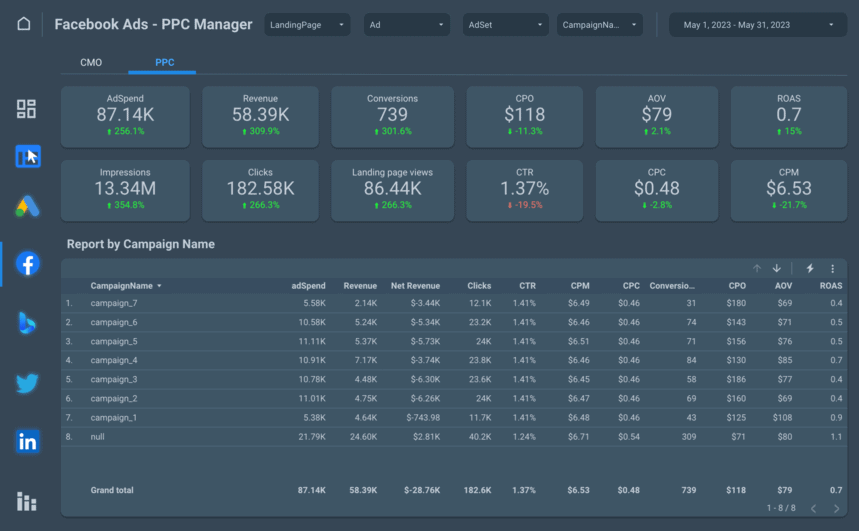The height and width of the screenshot is (531, 859).
Task: Select the AdSpend 87.14K scorecard
Action: pyautogui.click(x=125, y=116)
